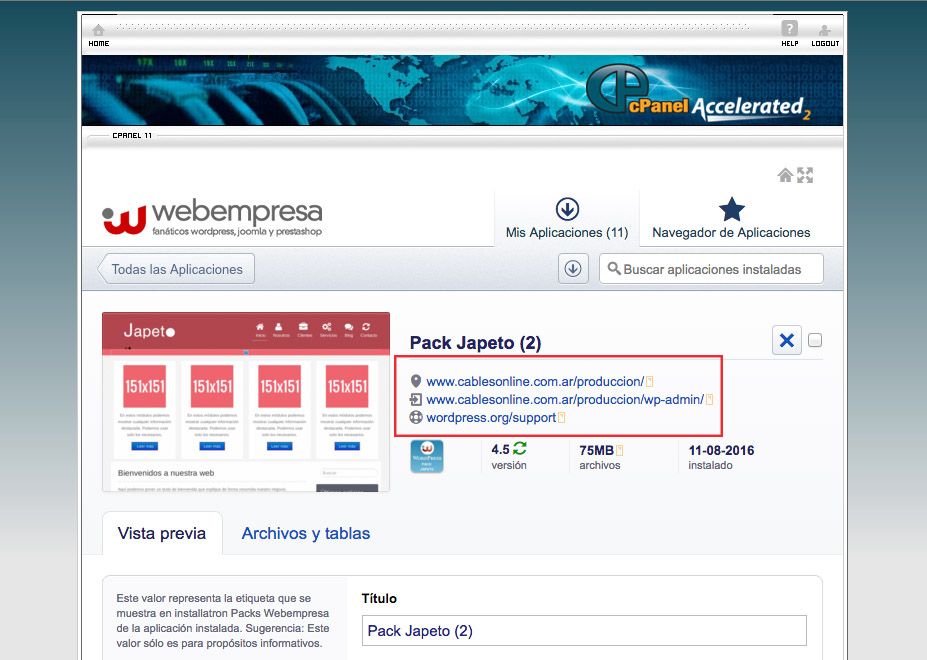Click small icon next to 75MB
The width and height of the screenshot is (927, 660).
pyautogui.click(x=620, y=451)
